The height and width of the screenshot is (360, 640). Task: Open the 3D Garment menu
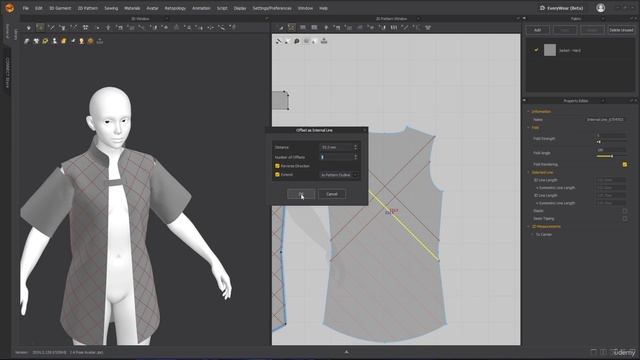click(x=60, y=8)
